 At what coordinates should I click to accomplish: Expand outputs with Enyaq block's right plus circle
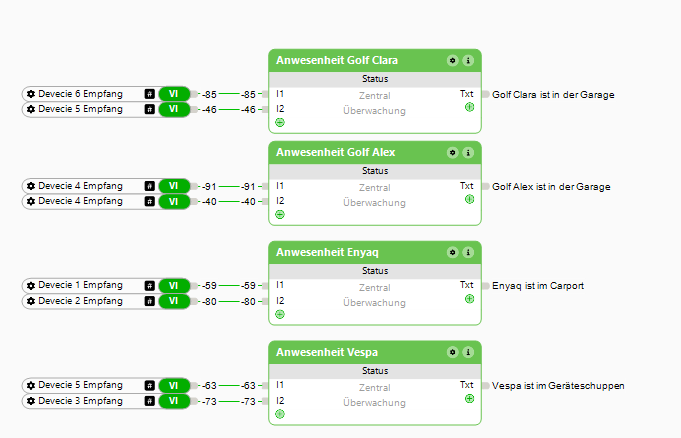(x=469, y=298)
